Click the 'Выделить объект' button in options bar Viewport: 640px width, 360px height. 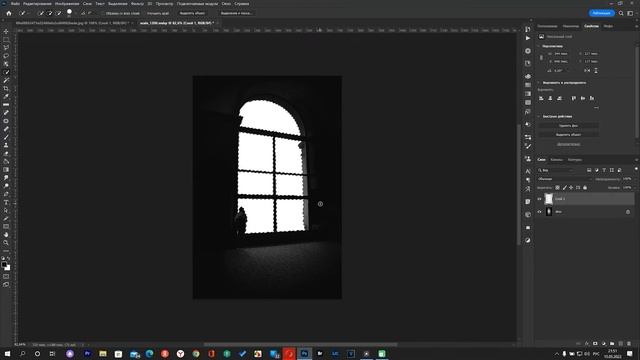tap(192, 13)
